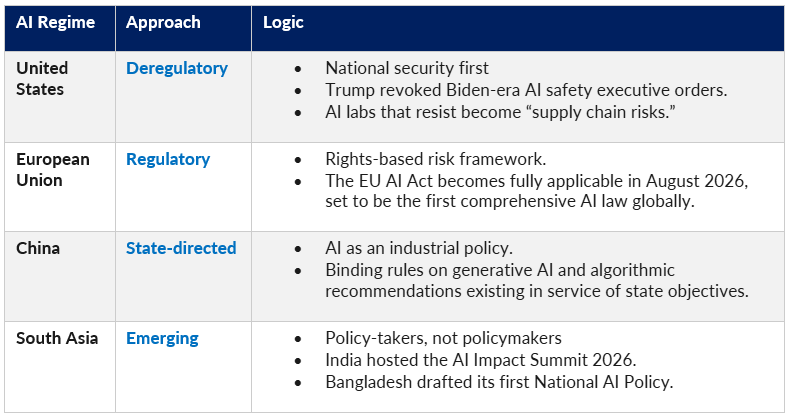Viewport: 787px width, 418px height.
Task: Click the 'AI Regime' column header
Action: [x=55, y=23]
